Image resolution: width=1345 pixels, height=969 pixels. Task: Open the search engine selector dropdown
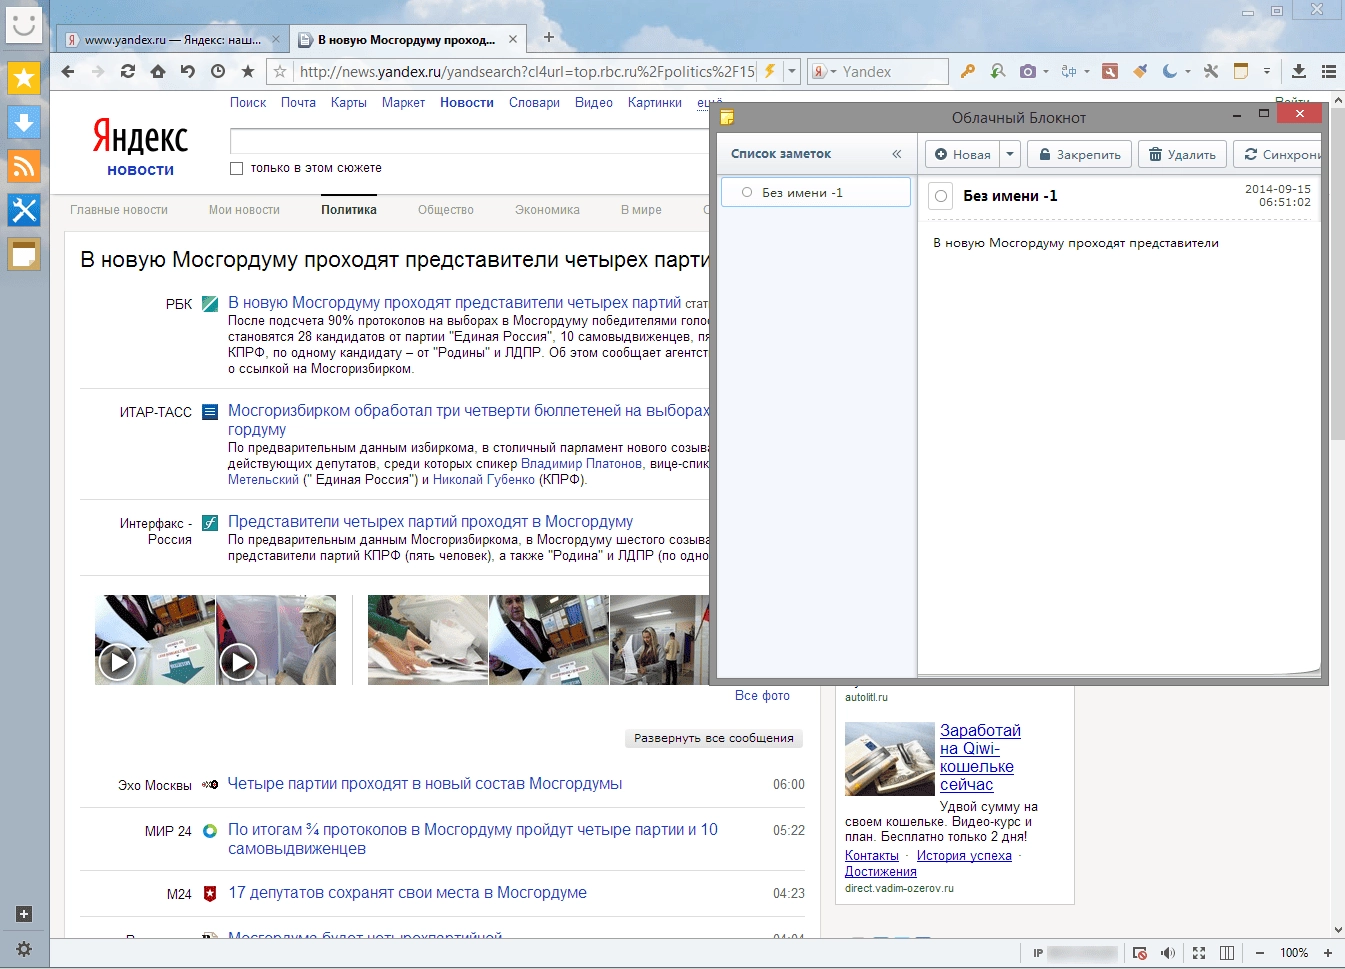(x=824, y=72)
